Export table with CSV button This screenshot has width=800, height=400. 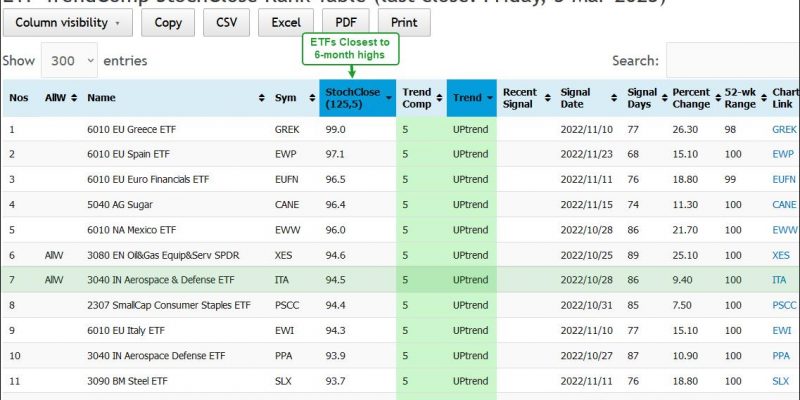click(227, 22)
